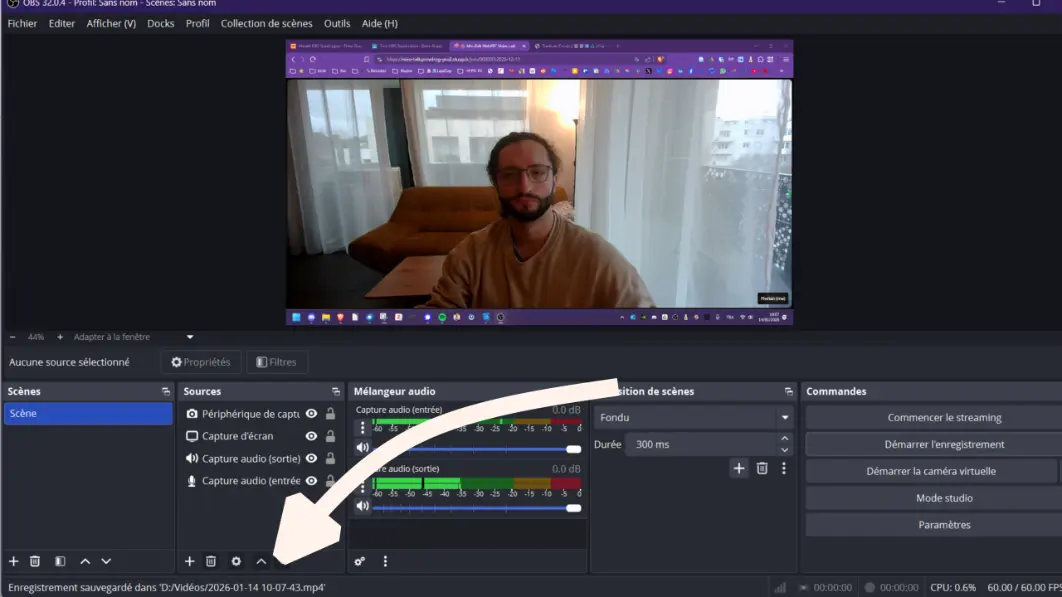The width and height of the screenshot is (1062, 597).
Task: Open advanced audio properties gears icon
Action: click(360, 562)
